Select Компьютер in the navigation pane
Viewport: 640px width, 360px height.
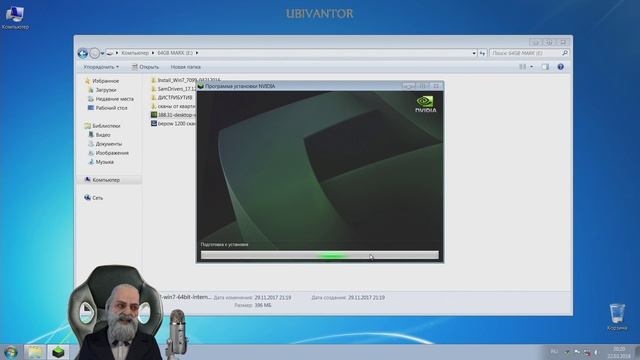coord(106,180)
